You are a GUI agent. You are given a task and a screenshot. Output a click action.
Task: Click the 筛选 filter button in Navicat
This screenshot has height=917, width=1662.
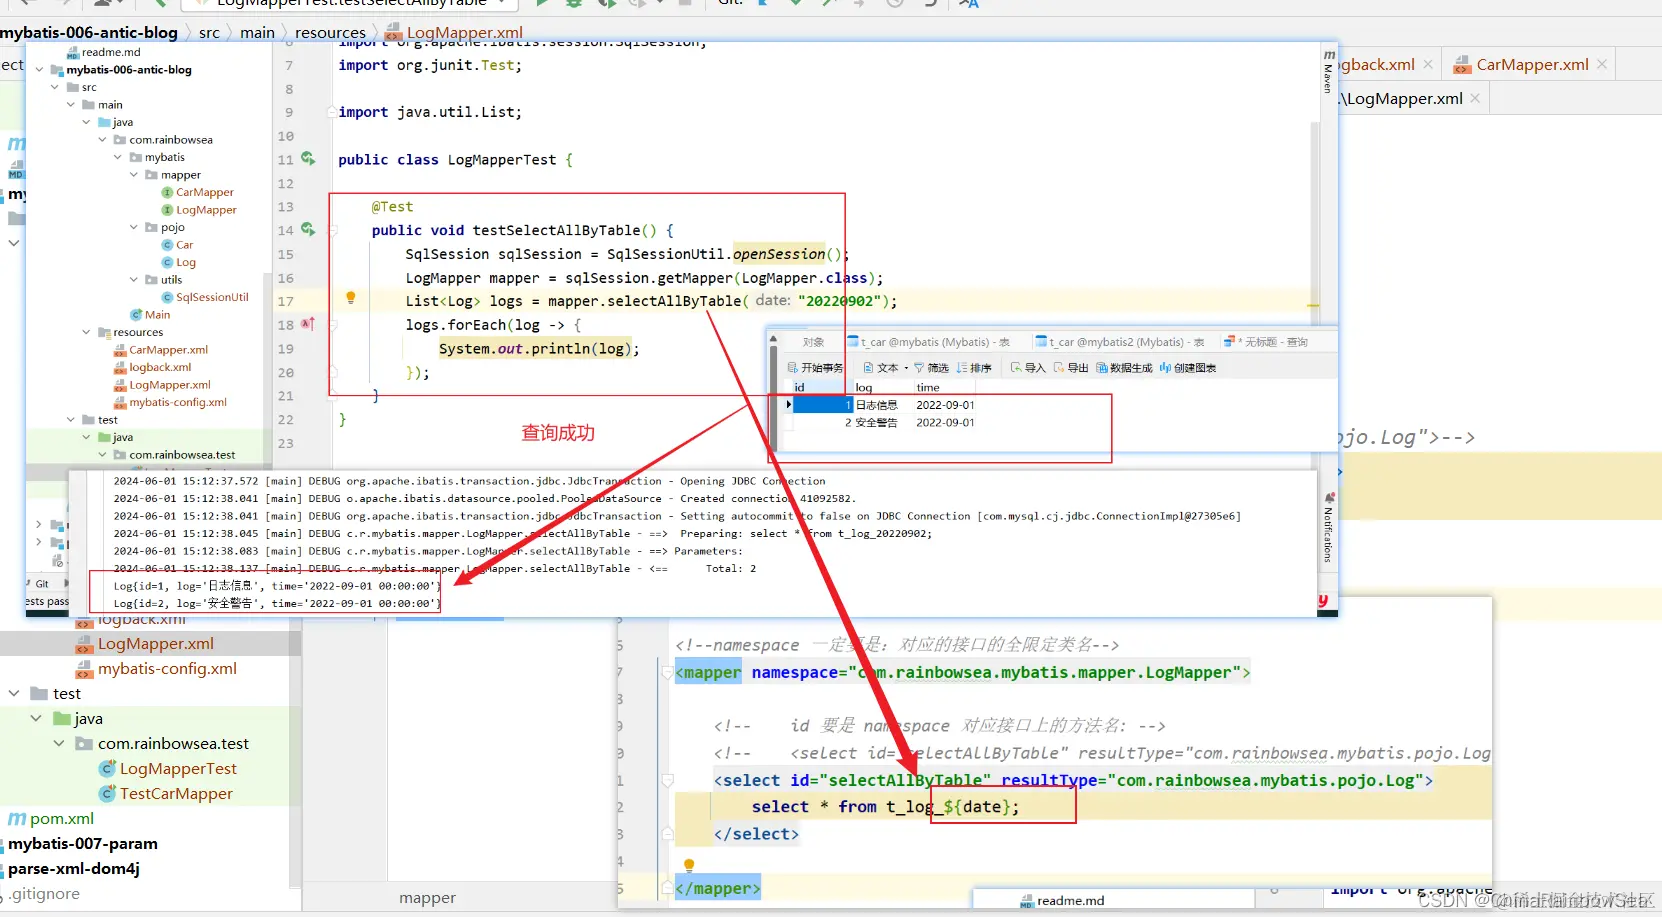[x=931, y=368]
